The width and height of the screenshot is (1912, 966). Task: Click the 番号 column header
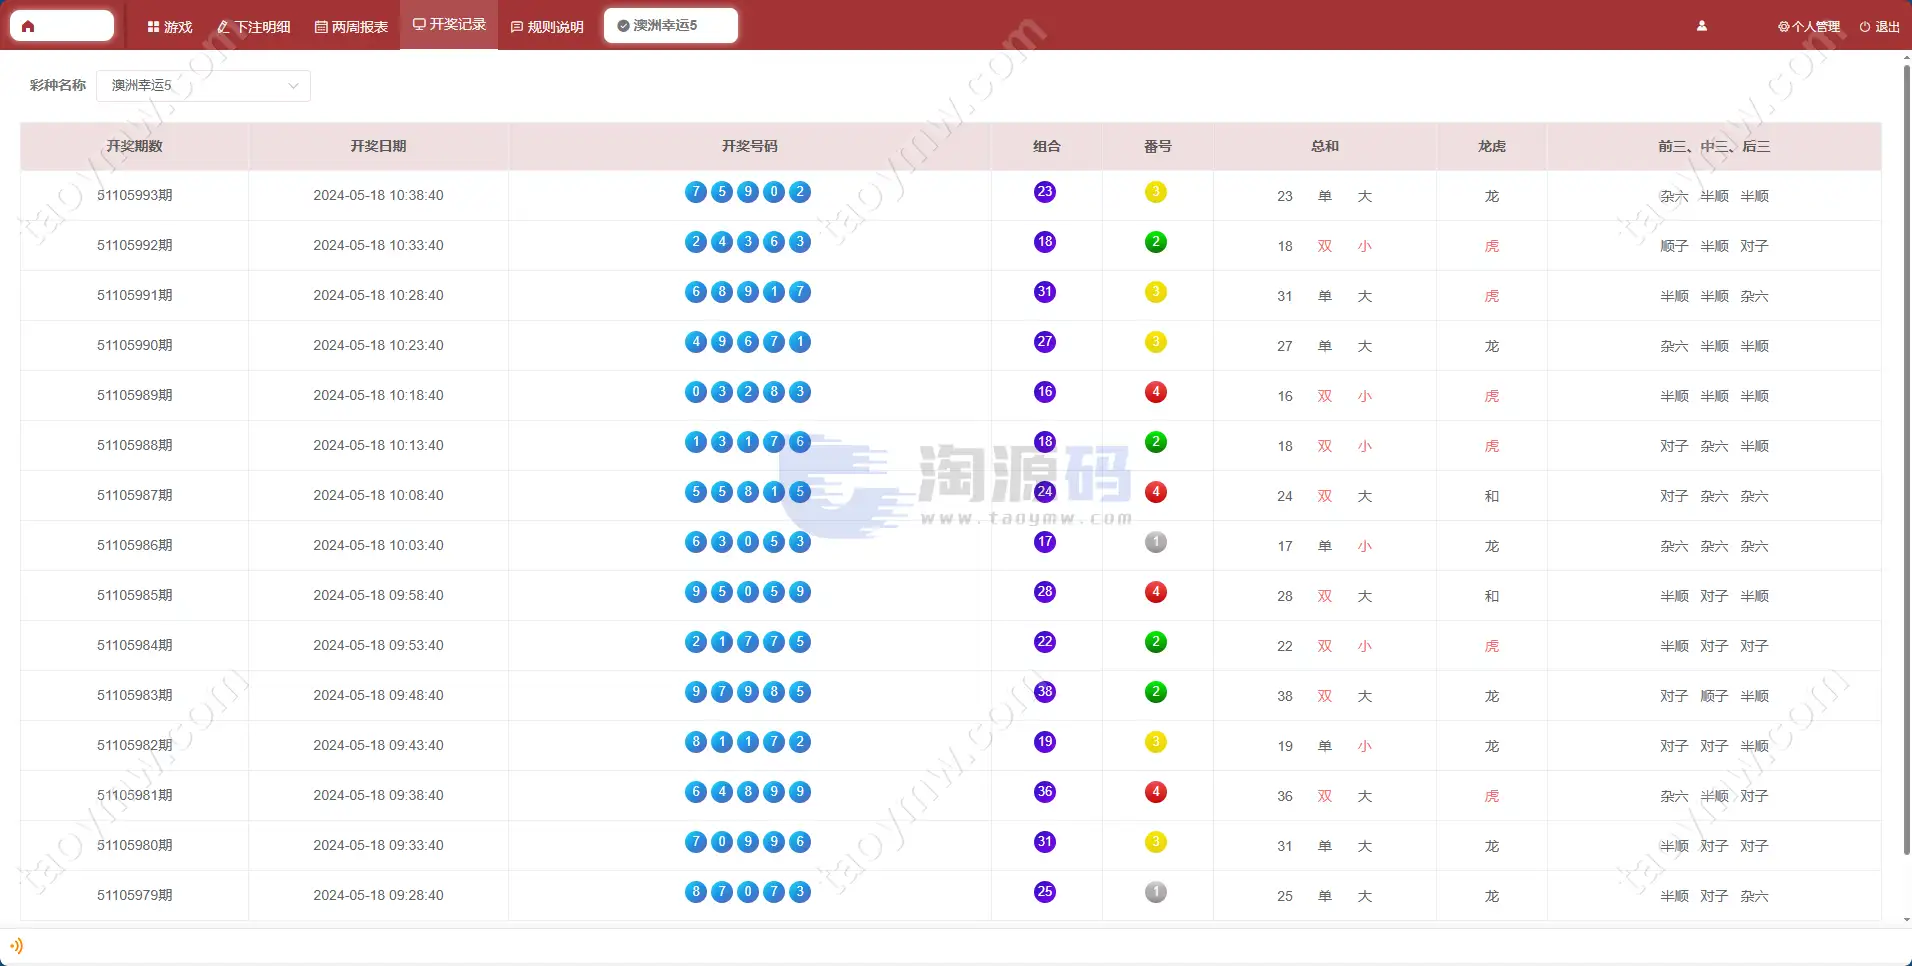[x=1158, y=146]
